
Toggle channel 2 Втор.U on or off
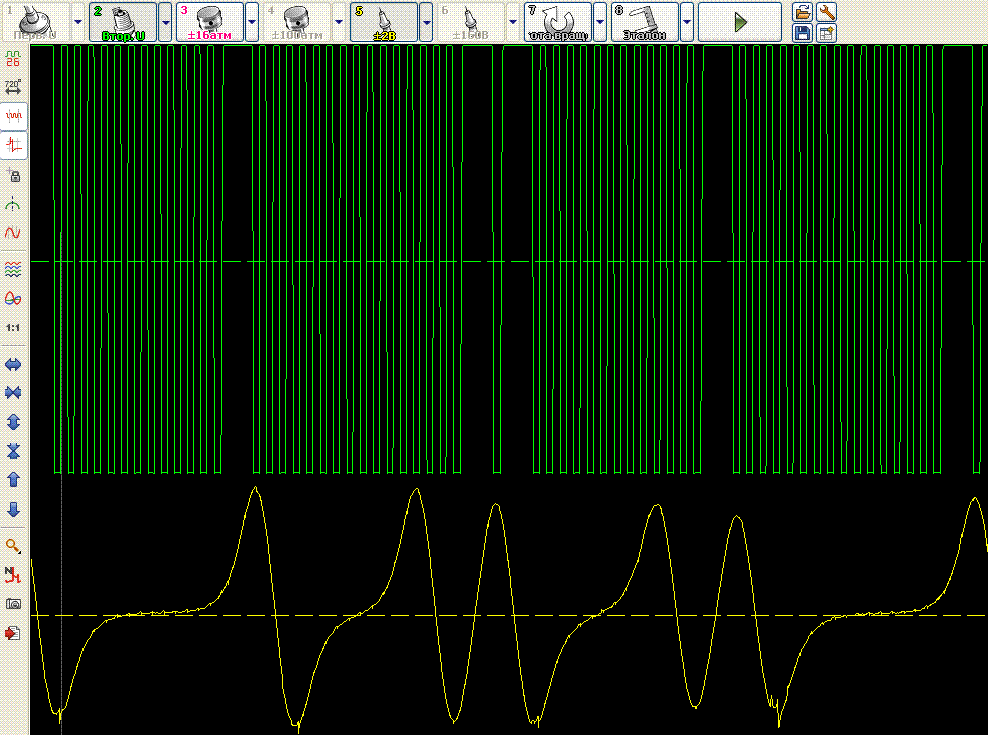(x=123, y=20)
